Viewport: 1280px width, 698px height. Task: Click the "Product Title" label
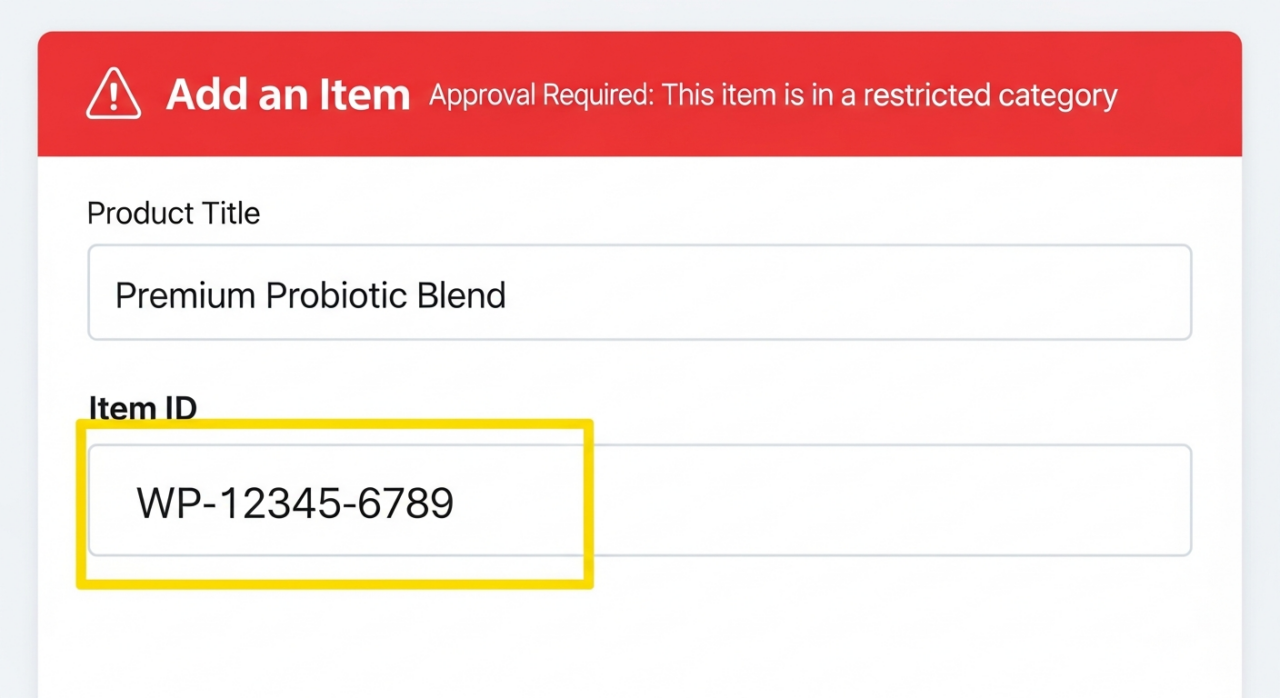tap(173, 213)
